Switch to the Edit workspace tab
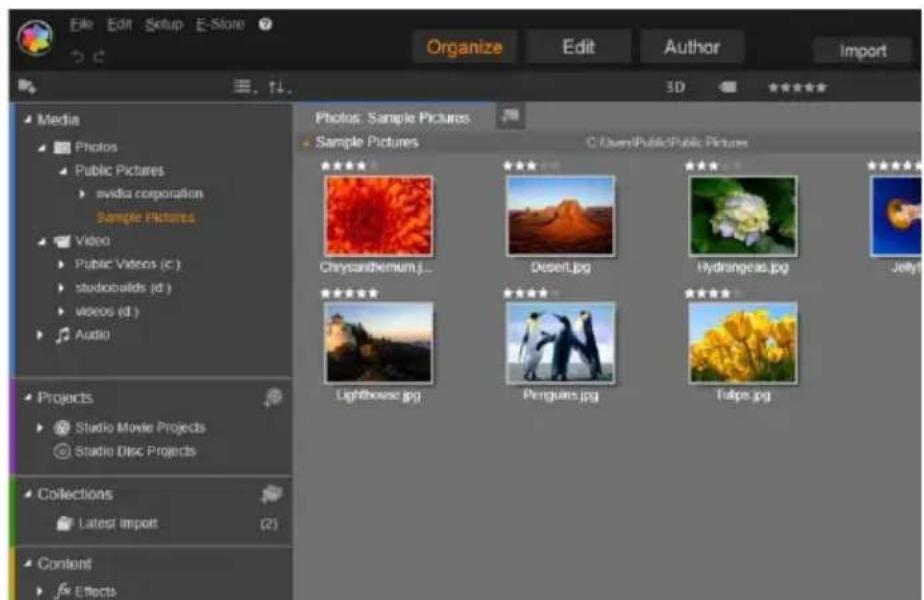Image resolution: width=924 pixels, height=600 pixels. coord(578,47)
